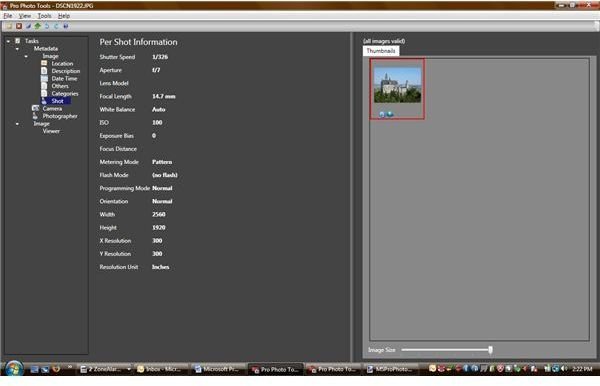Open the Viewer tree item
600x386 pixels.
tap(51, 131)
